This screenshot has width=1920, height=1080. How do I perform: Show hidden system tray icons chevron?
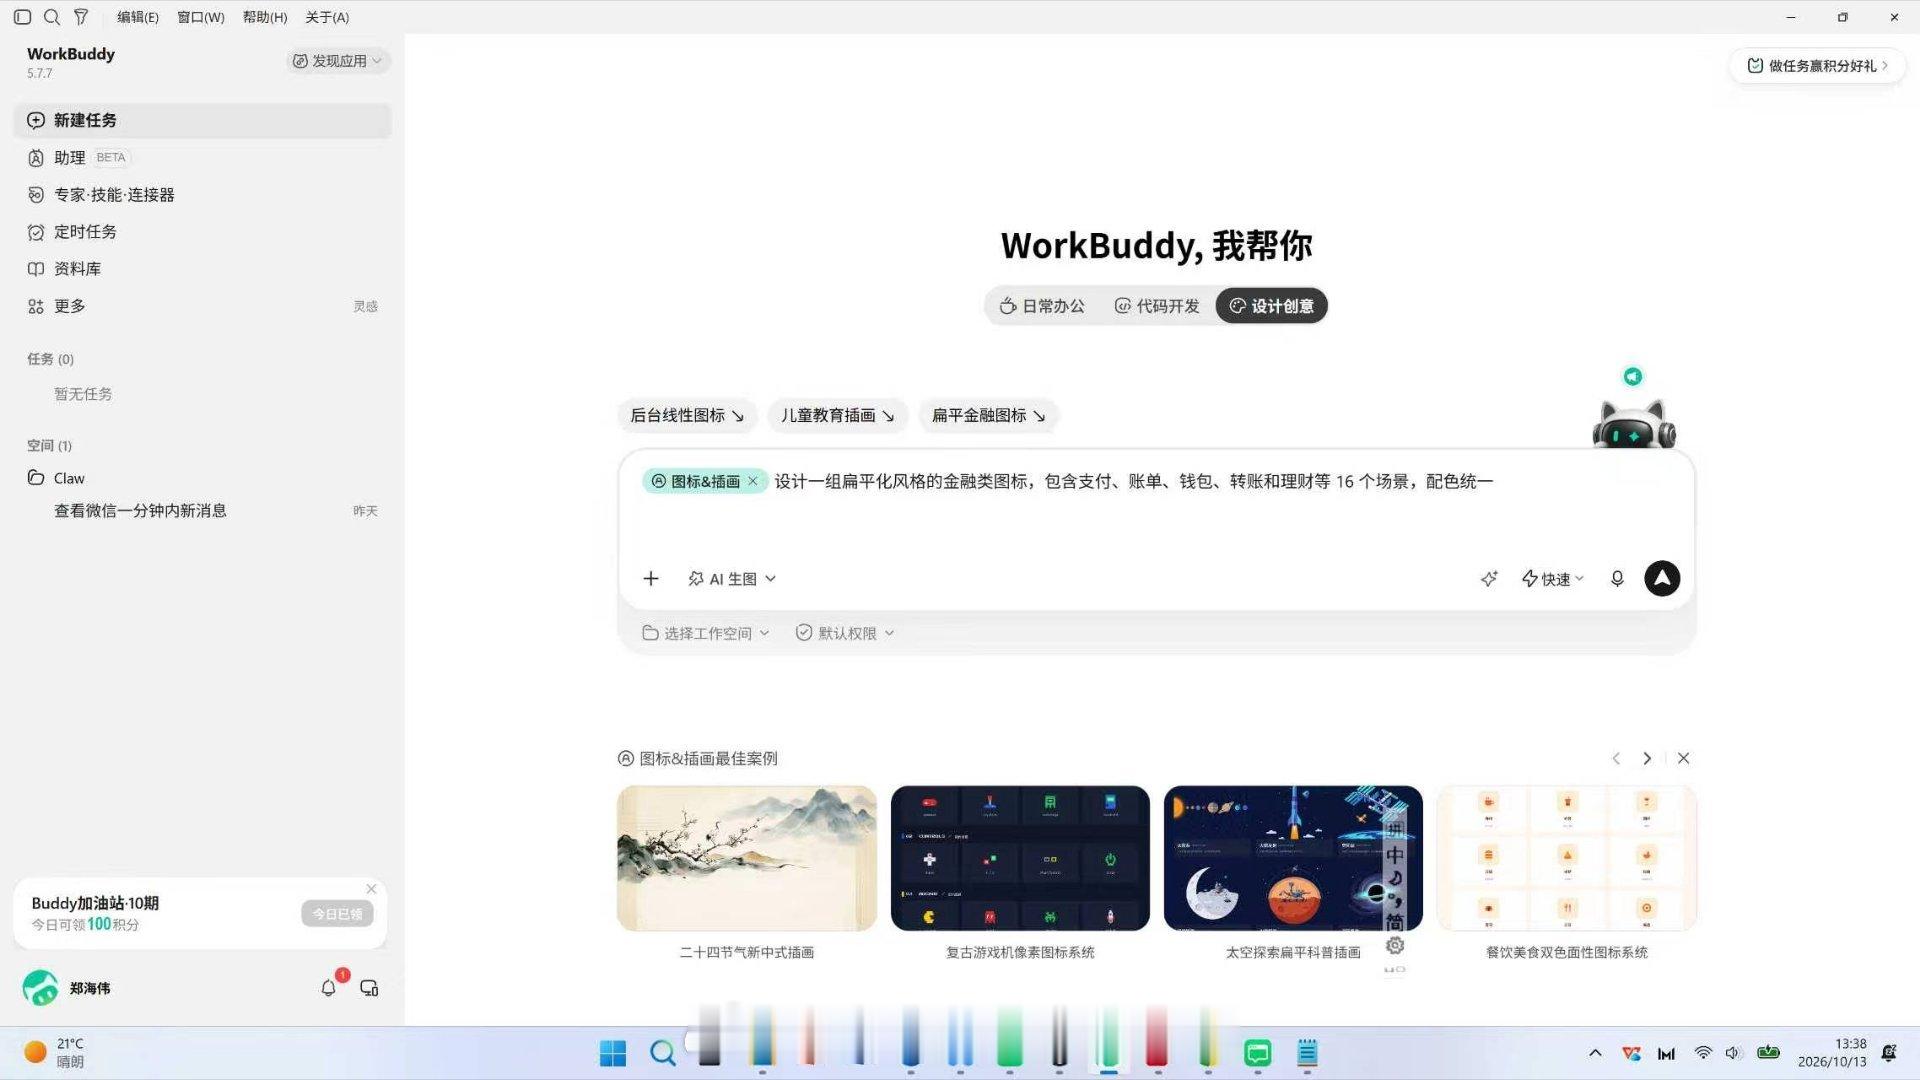click(1595, 1053)
